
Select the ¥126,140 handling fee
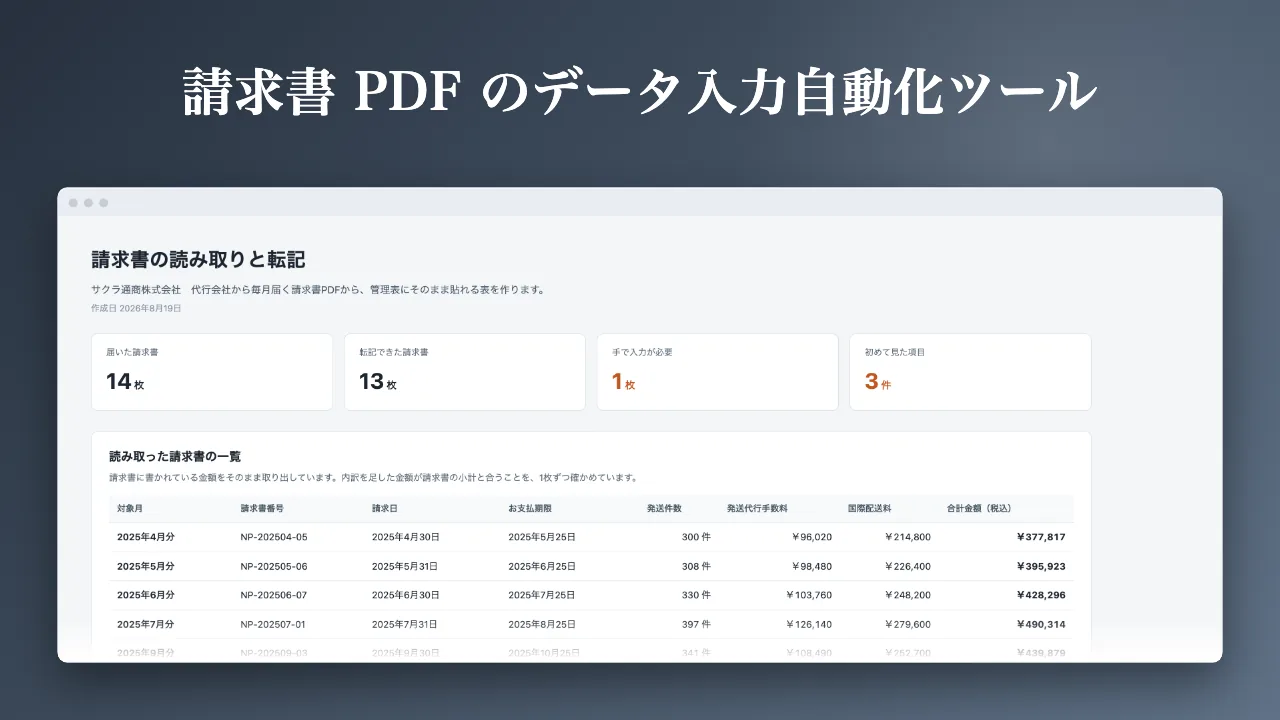pos(807,624)
